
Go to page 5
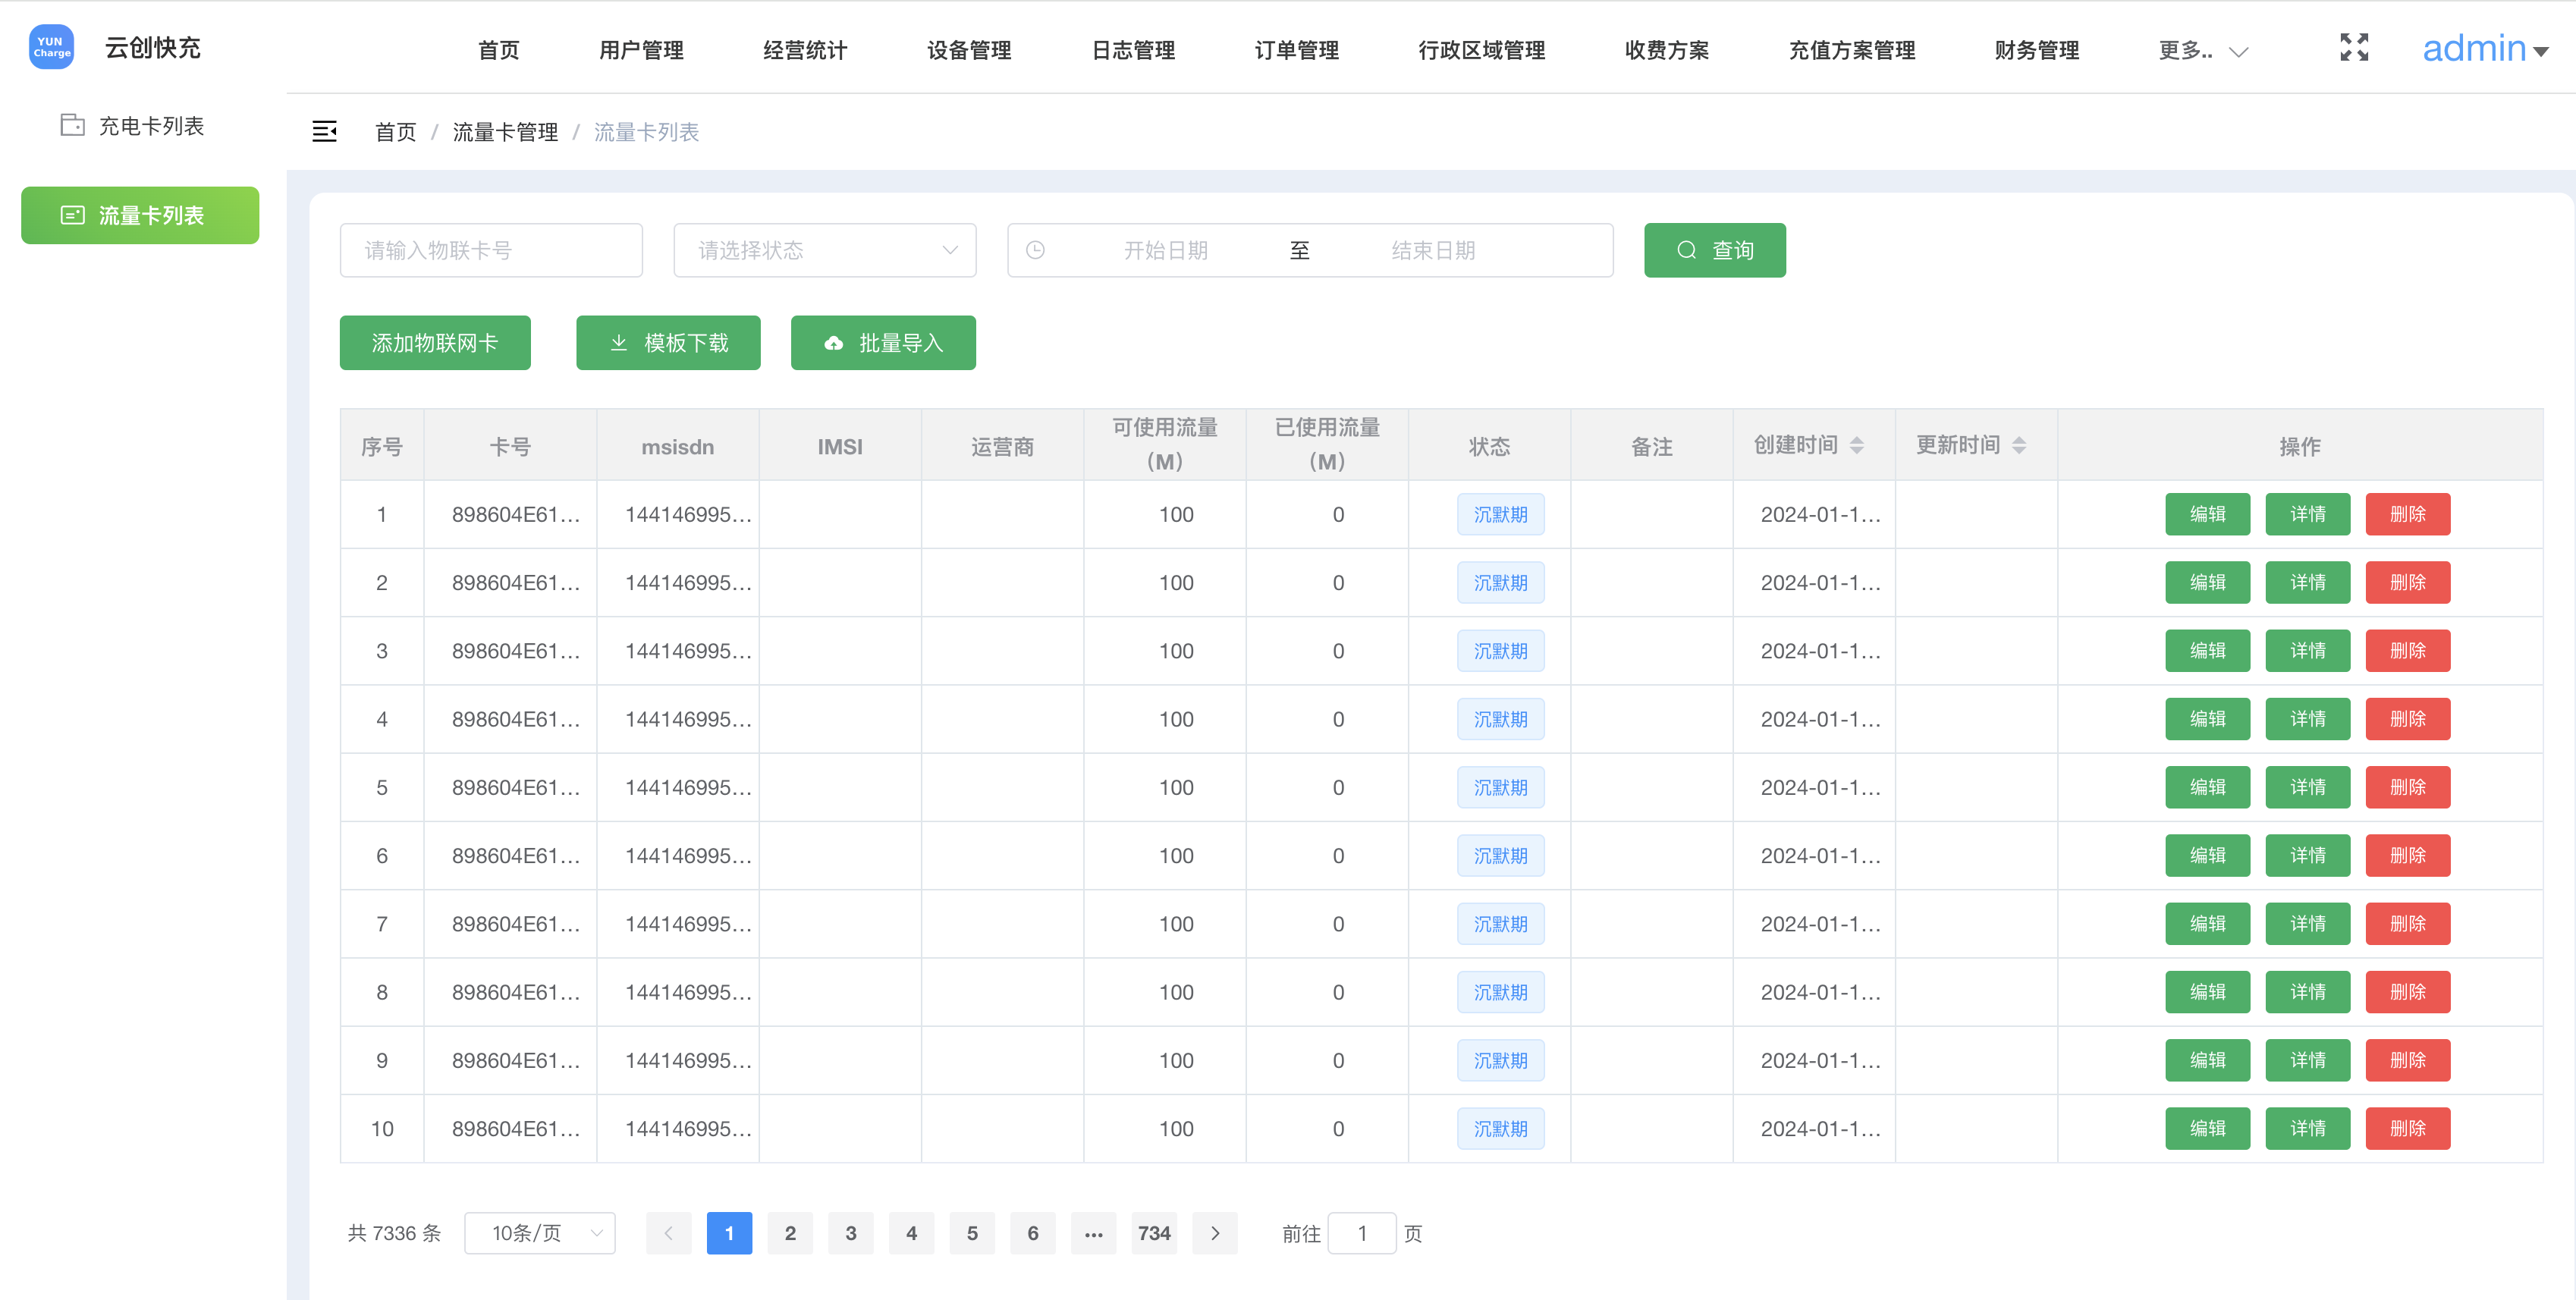tap(972, 1233)
